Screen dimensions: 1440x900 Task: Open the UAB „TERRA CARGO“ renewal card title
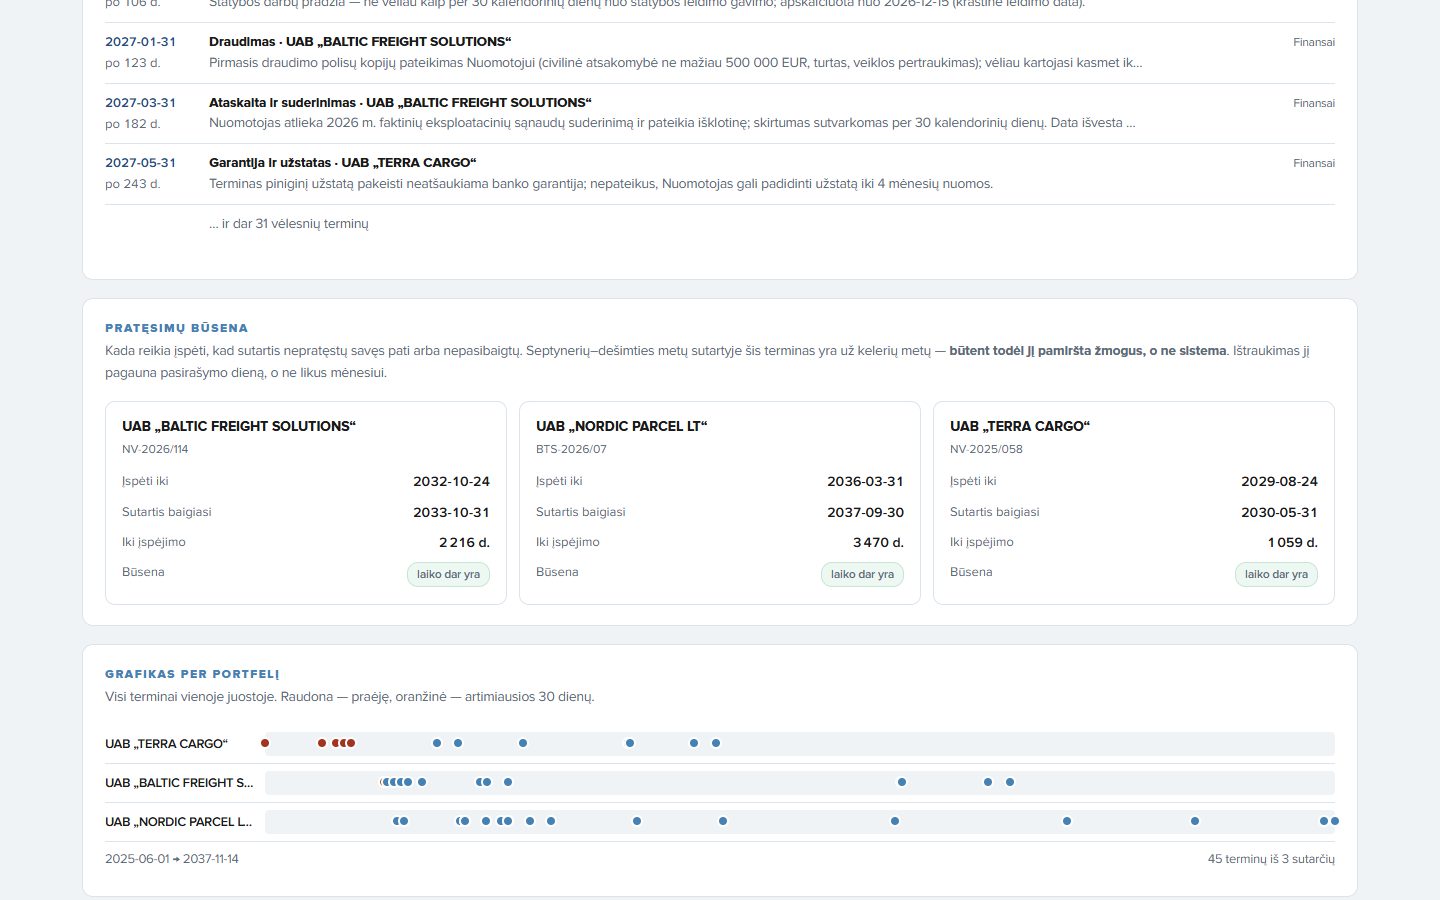pos(1020,426)
